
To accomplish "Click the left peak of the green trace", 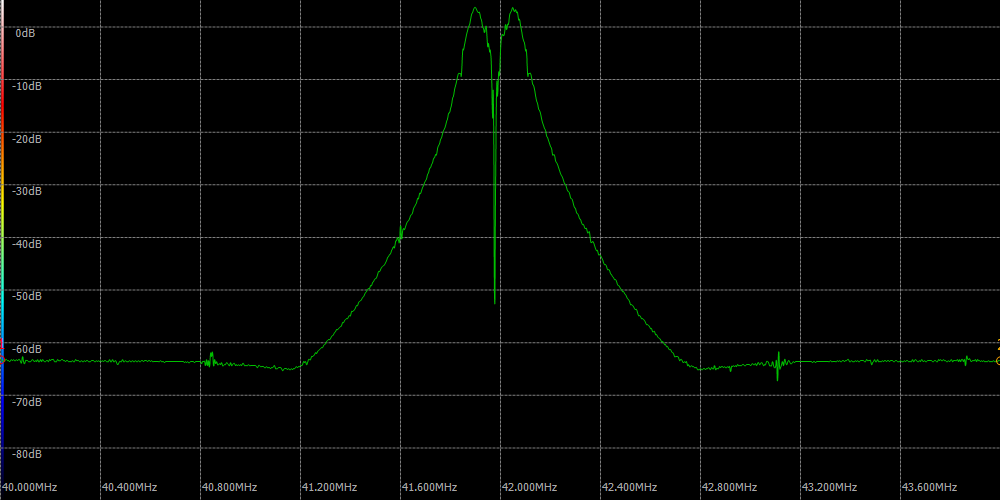I will 476,9.
